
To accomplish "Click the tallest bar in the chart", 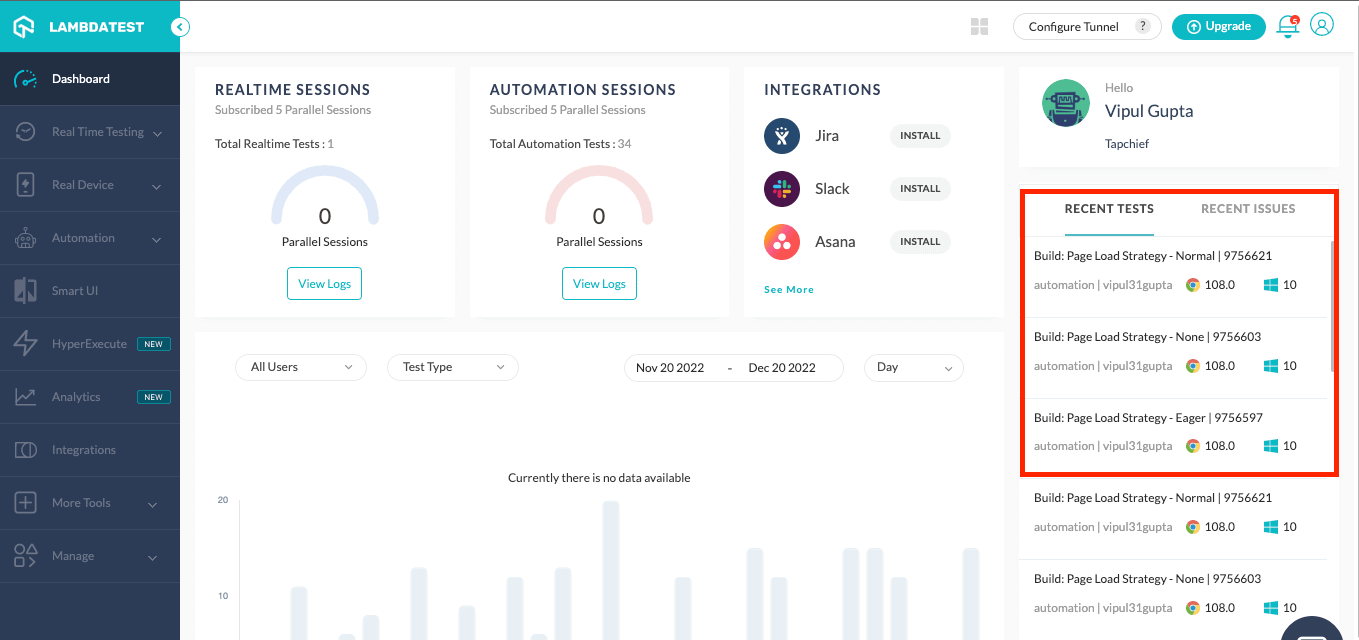I will tap(611, 570).
